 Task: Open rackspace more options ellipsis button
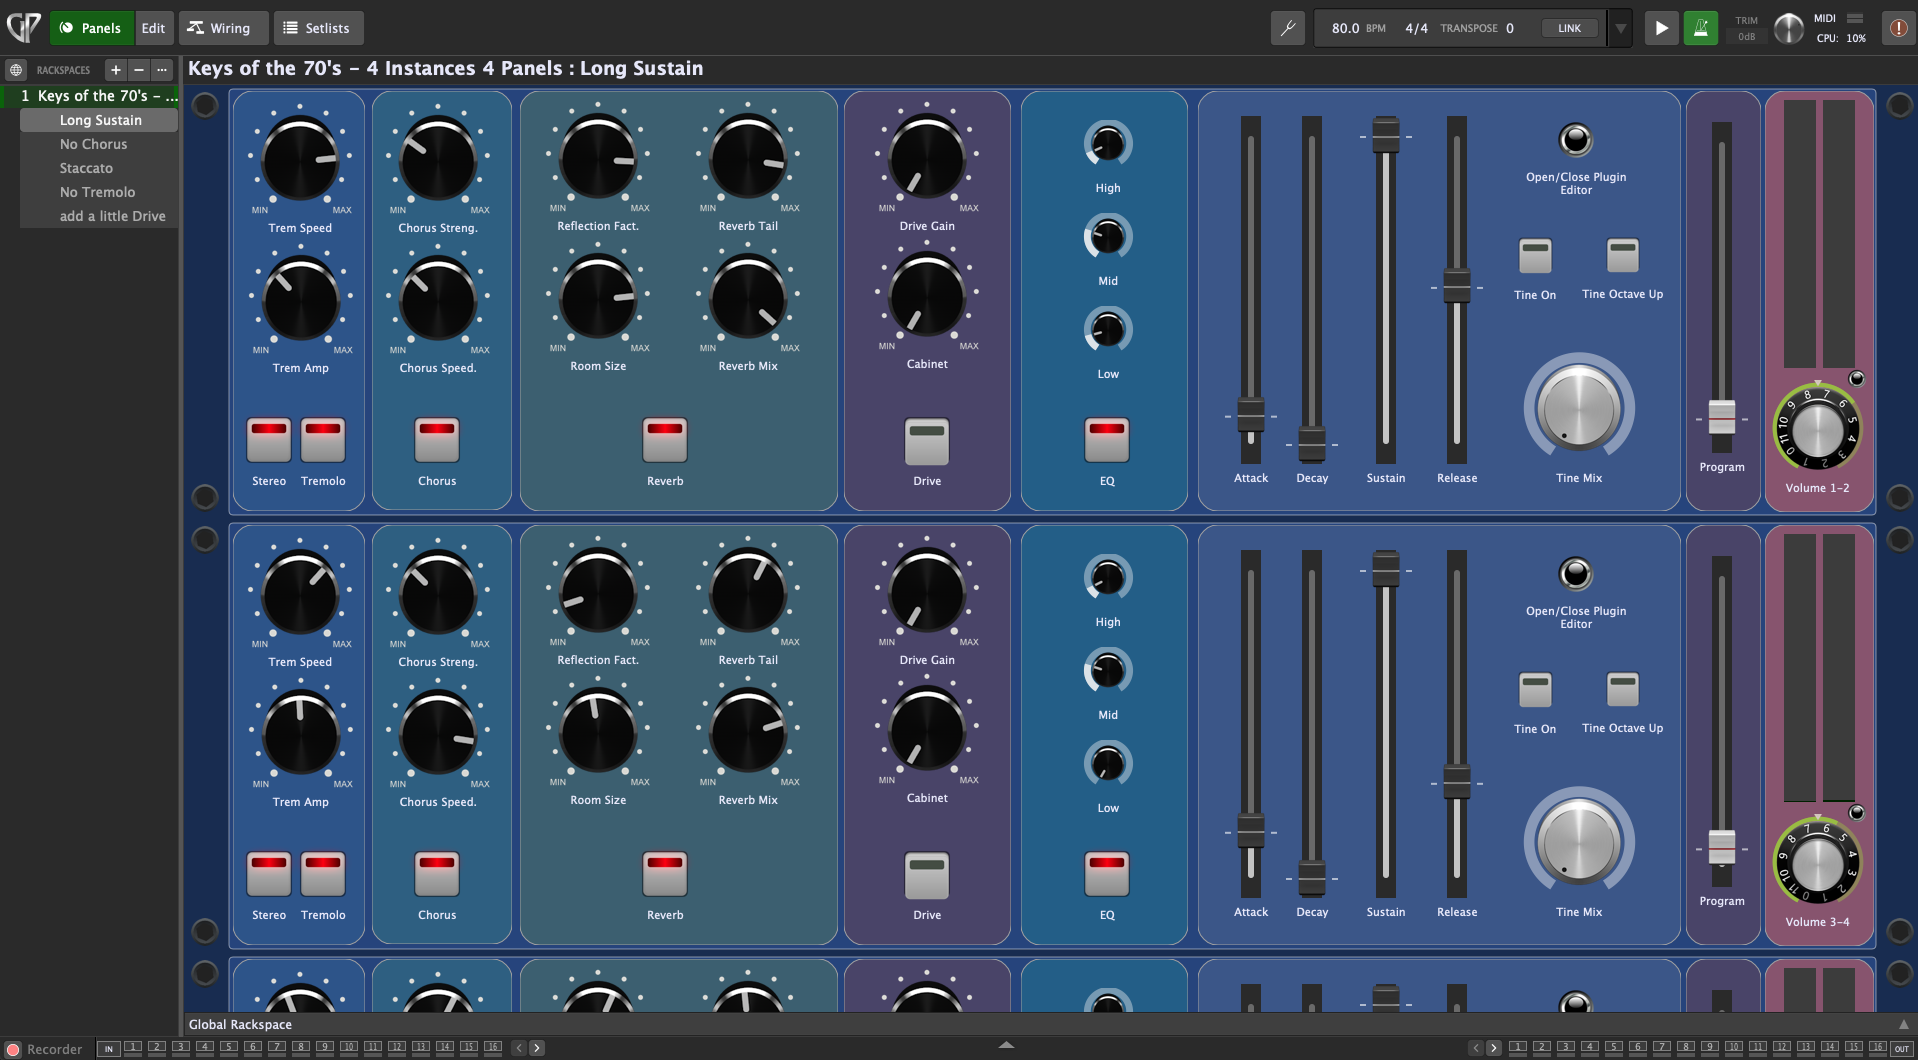coord(162,70)
